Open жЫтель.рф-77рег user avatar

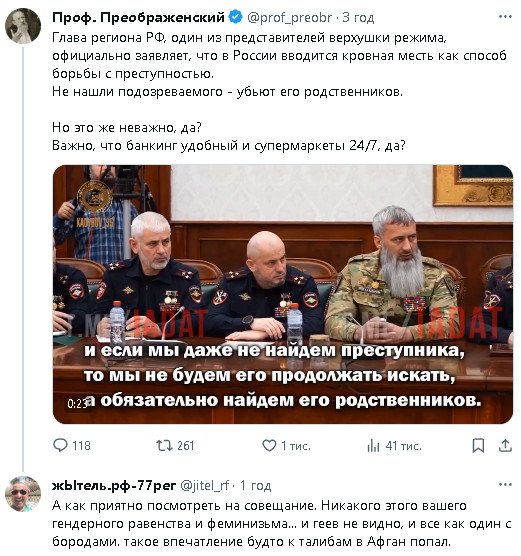[x=23, y=494]
